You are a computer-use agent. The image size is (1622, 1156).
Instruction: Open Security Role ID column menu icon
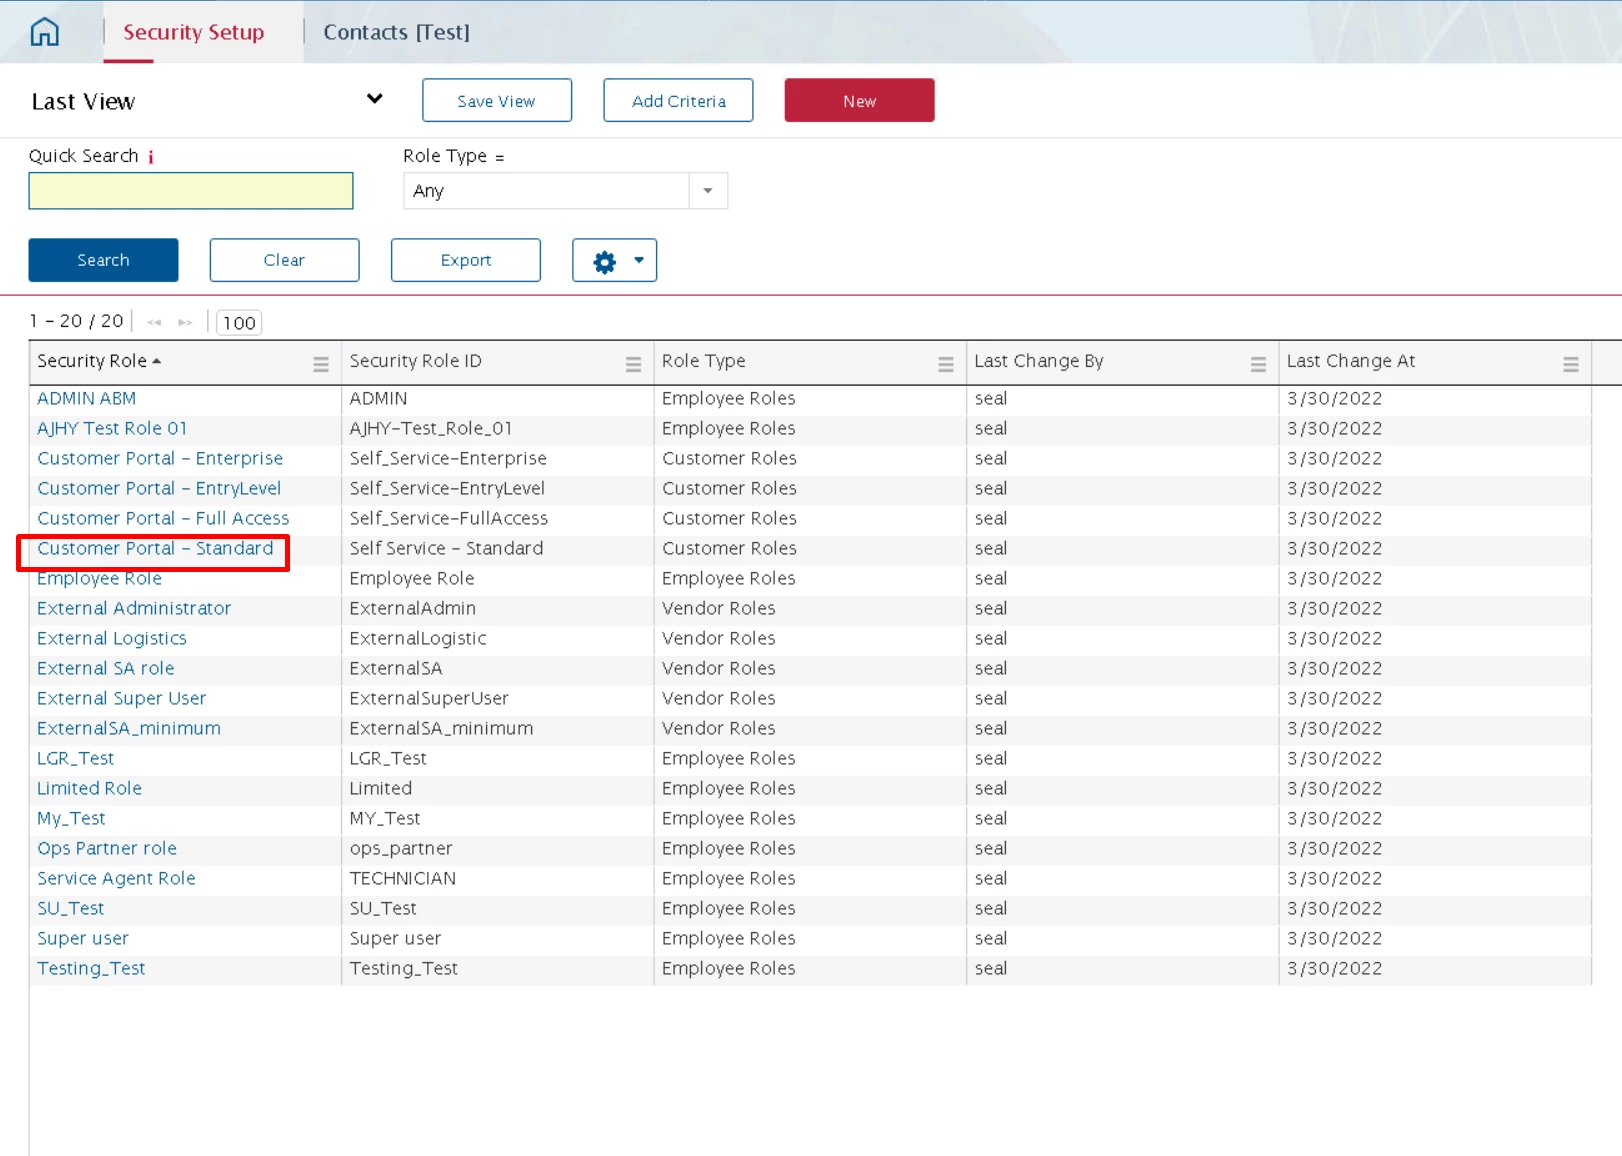pos(633,364)
